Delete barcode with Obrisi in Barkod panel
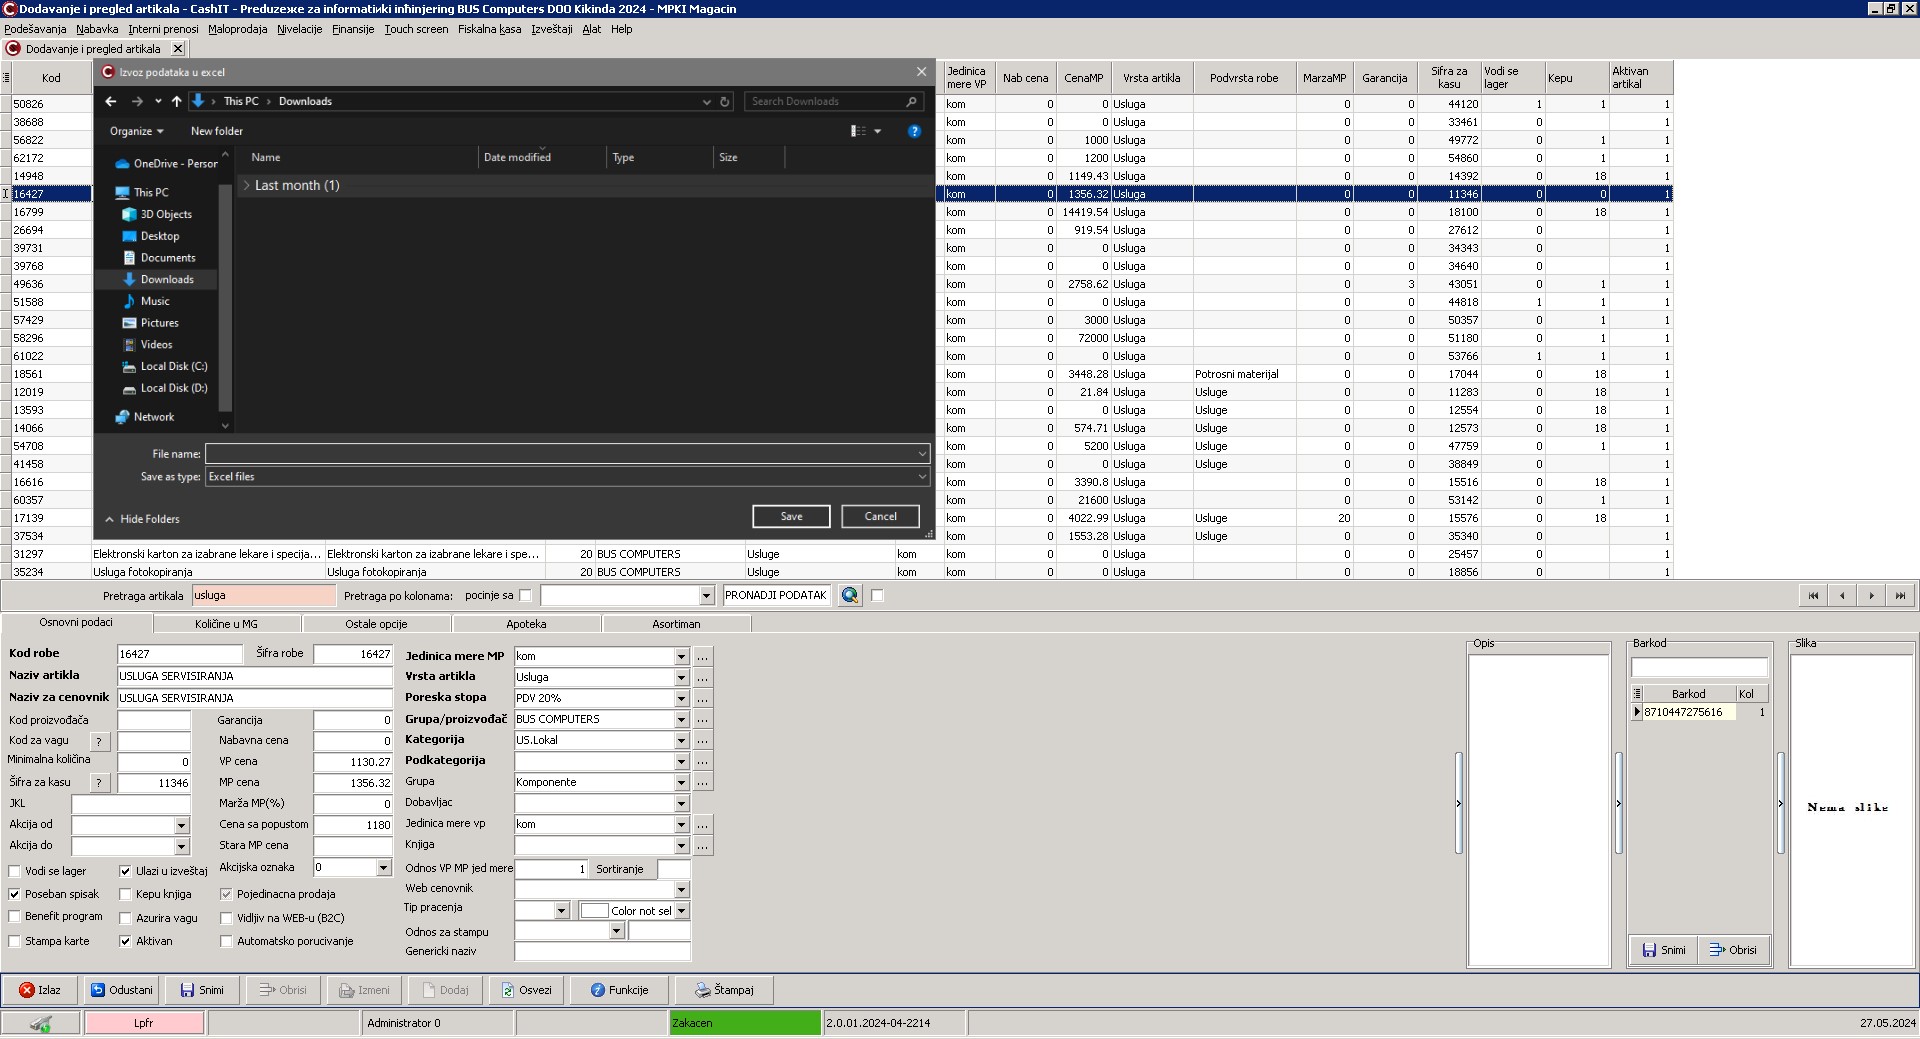The height and width of the screenshot is (1039, 1920). (1733, 950)
